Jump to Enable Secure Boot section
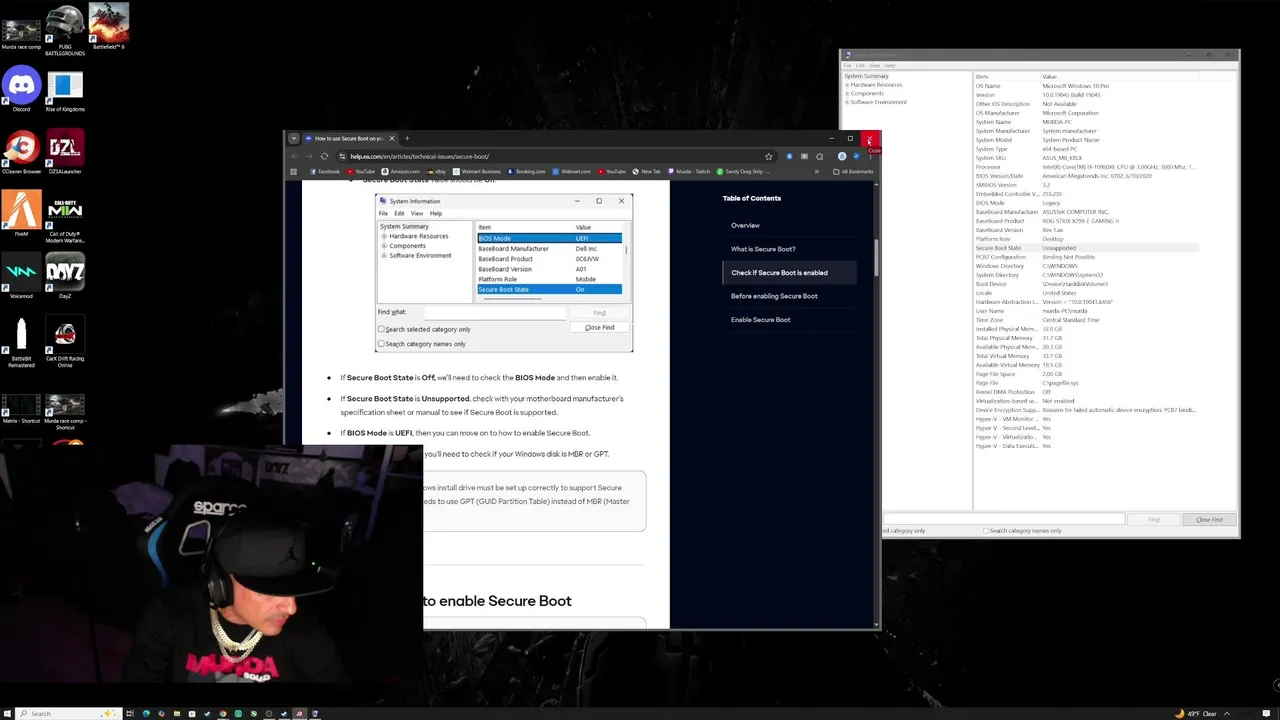The image size is (1280, 720). pyautogui.click(x=760, y=320)
